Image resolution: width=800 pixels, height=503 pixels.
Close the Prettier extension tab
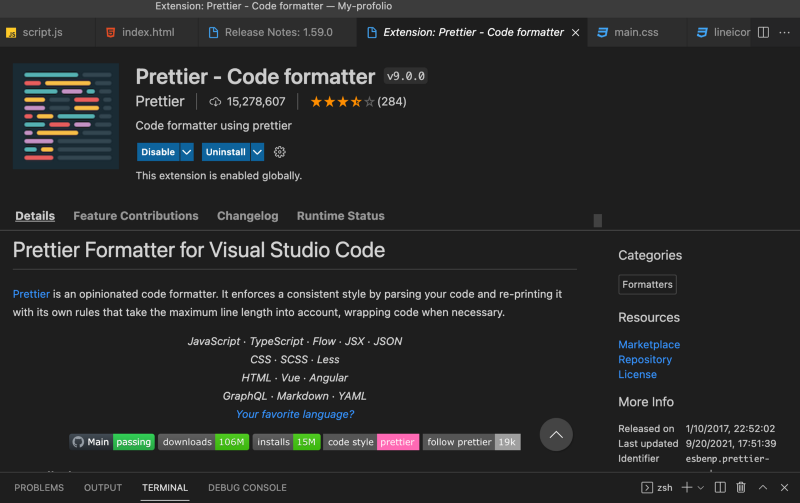click(x=576, y=32)
